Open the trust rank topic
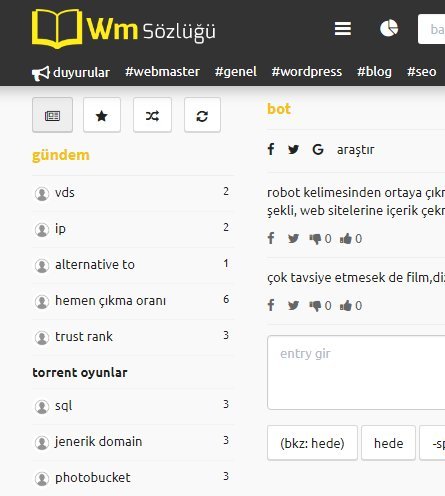Screen dimensions: 445x496 (x=84, y=337)
